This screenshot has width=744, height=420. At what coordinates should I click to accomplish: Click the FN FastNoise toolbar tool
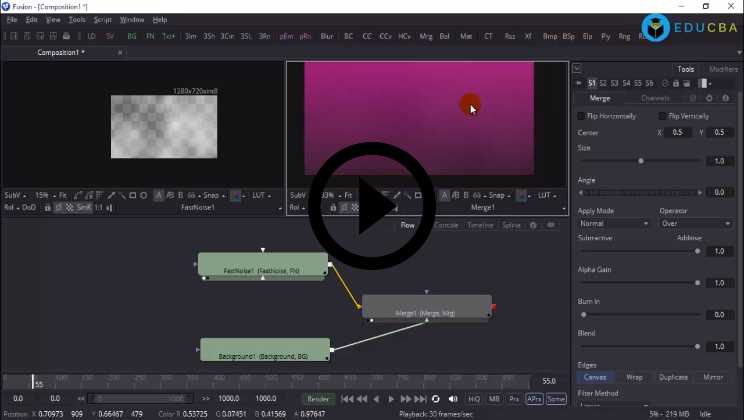point(150,36)
